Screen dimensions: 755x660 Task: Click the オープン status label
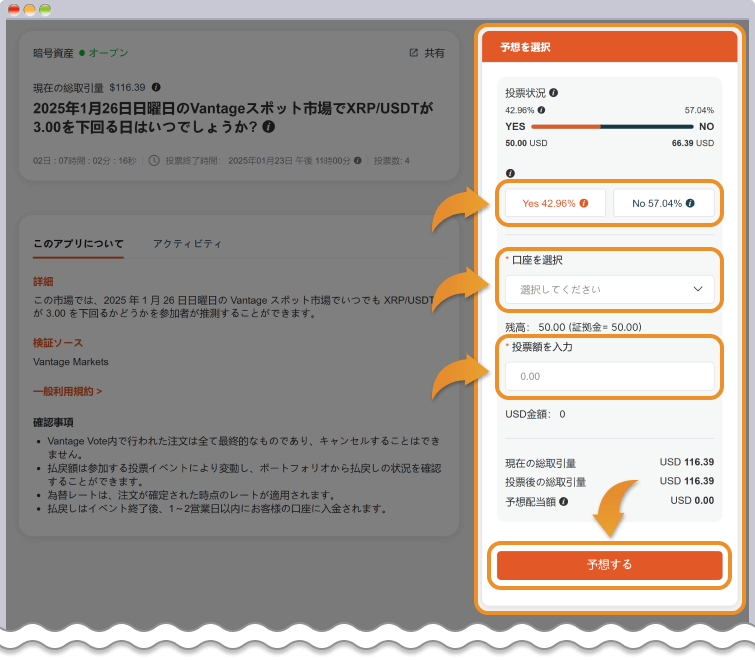(x=108, y=52)
